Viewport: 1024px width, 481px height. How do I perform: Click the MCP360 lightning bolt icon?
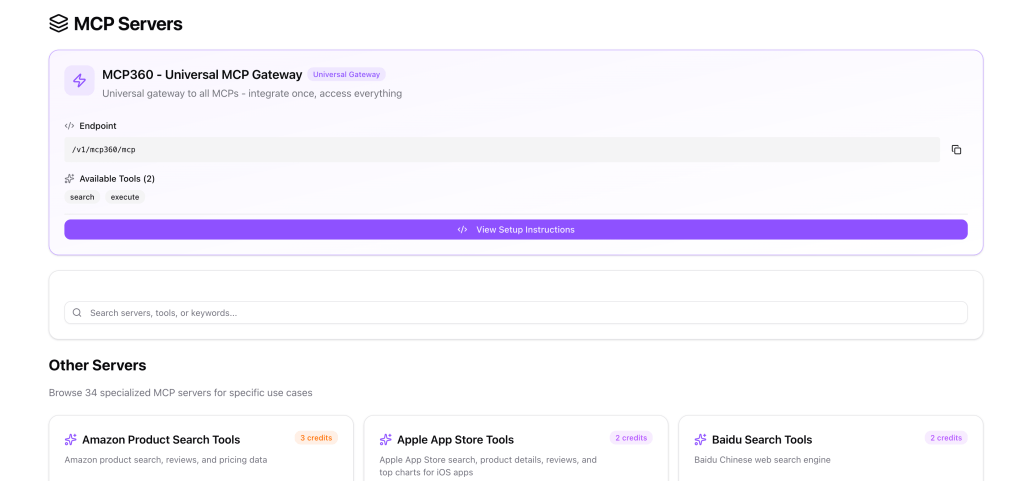(x=80, y=81)
